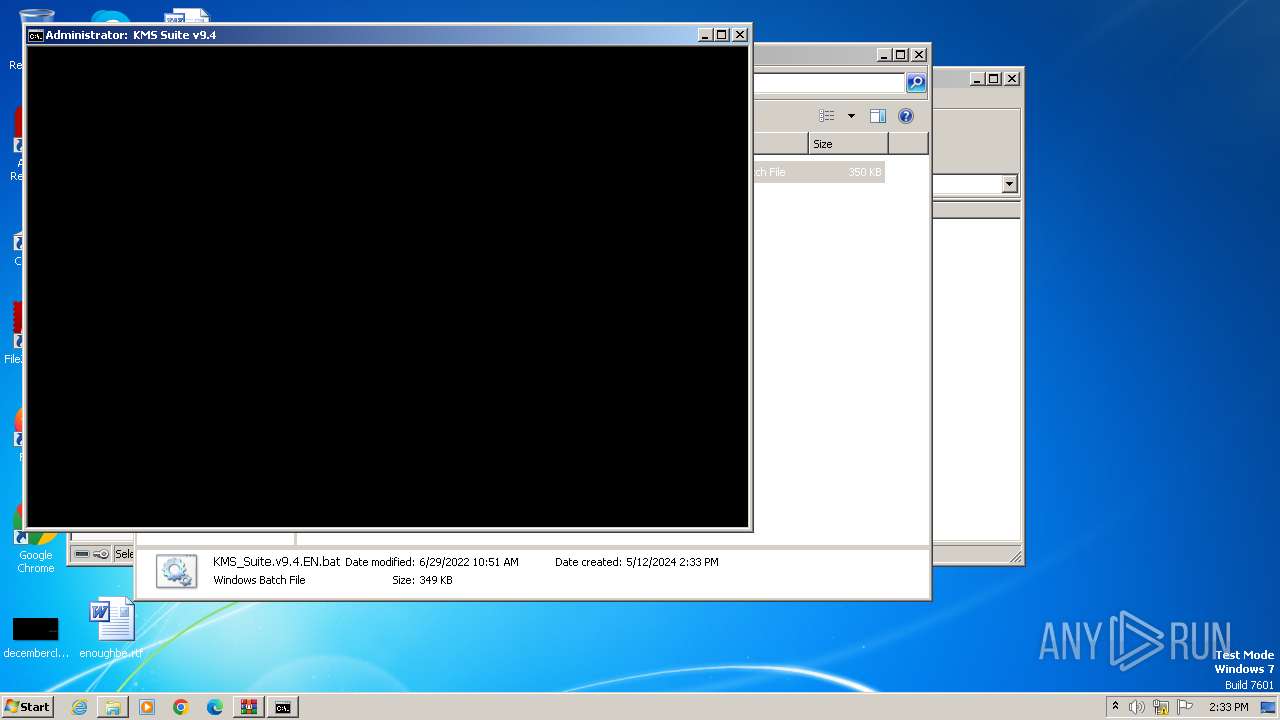Minimize the Explorer window
Image resolution: width=1280 pixels, height=720 pixels.
click(884, 55)
